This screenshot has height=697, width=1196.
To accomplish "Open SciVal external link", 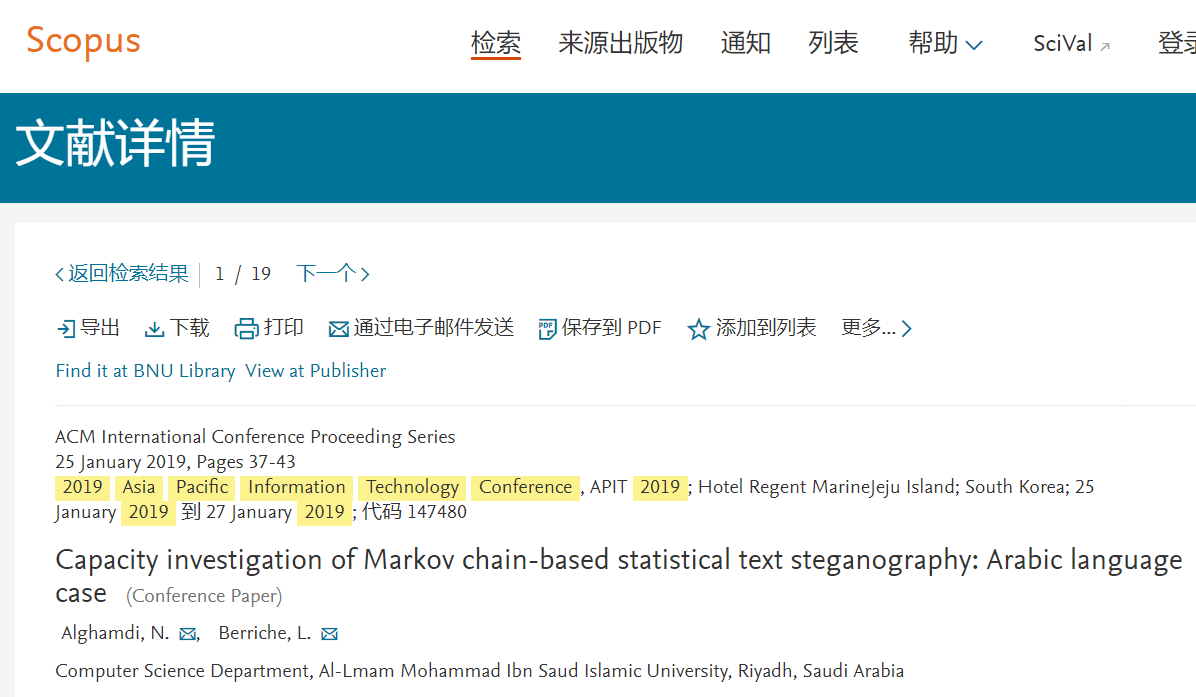I will [1071, 44].
